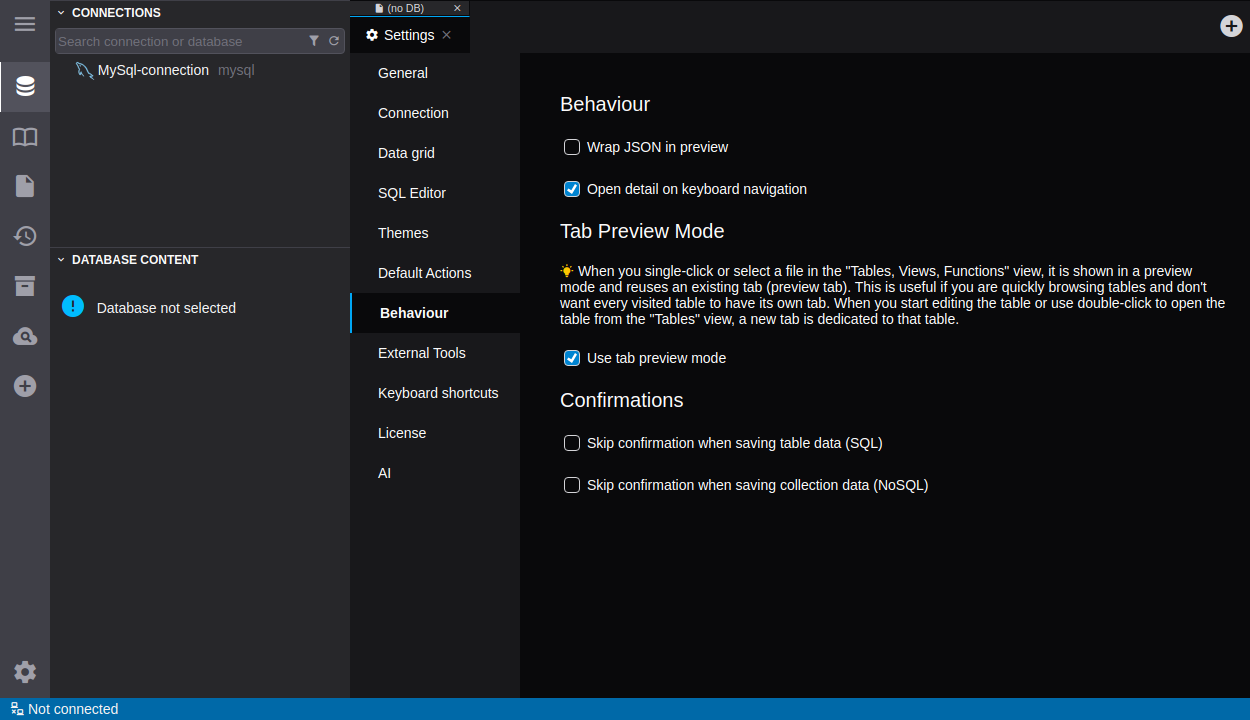Close the Settings tab
This screenshot has width=1250, height=720.
(447, 35)
